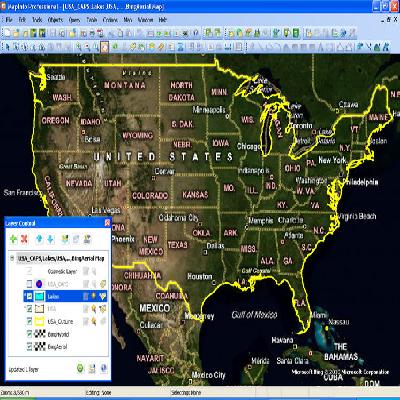Click the checkered icon next to BingHybrid
Image resolution: width=400 pixels, height=400 pixels.
tap(40, 334)
